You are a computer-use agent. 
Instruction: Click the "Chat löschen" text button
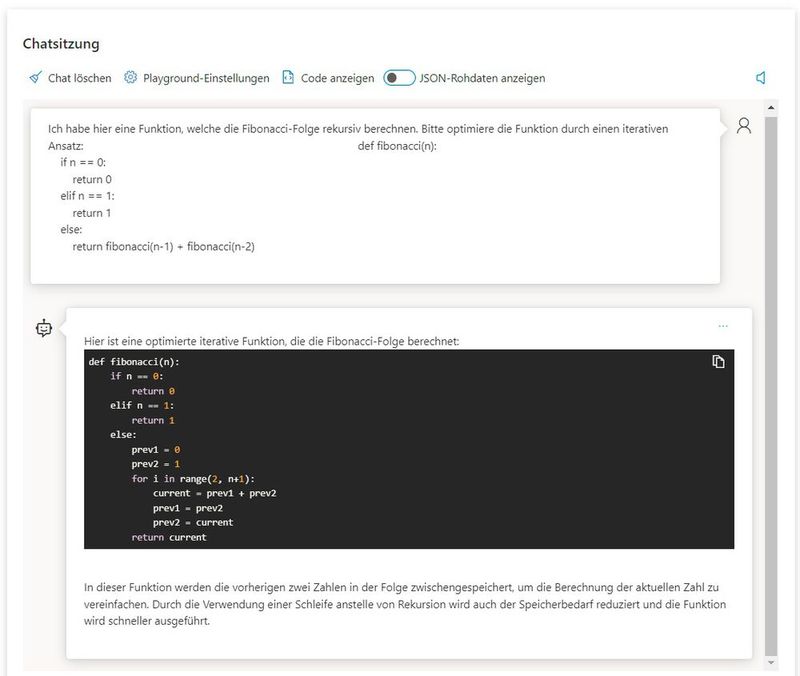80,78
